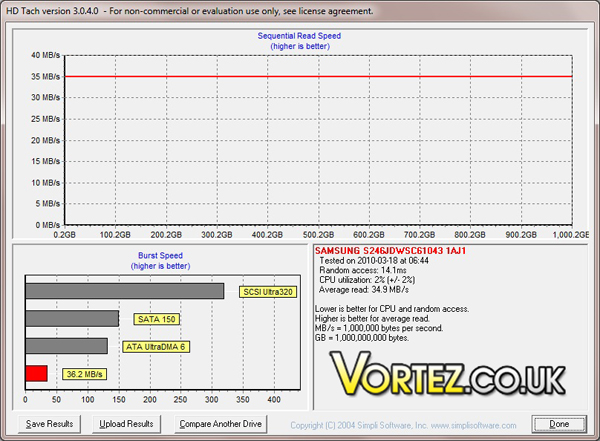This screenshot has width=600, height=441.
Task: Click the SCSI Ultra320 gray bar
Action: (x=125, y=291)
